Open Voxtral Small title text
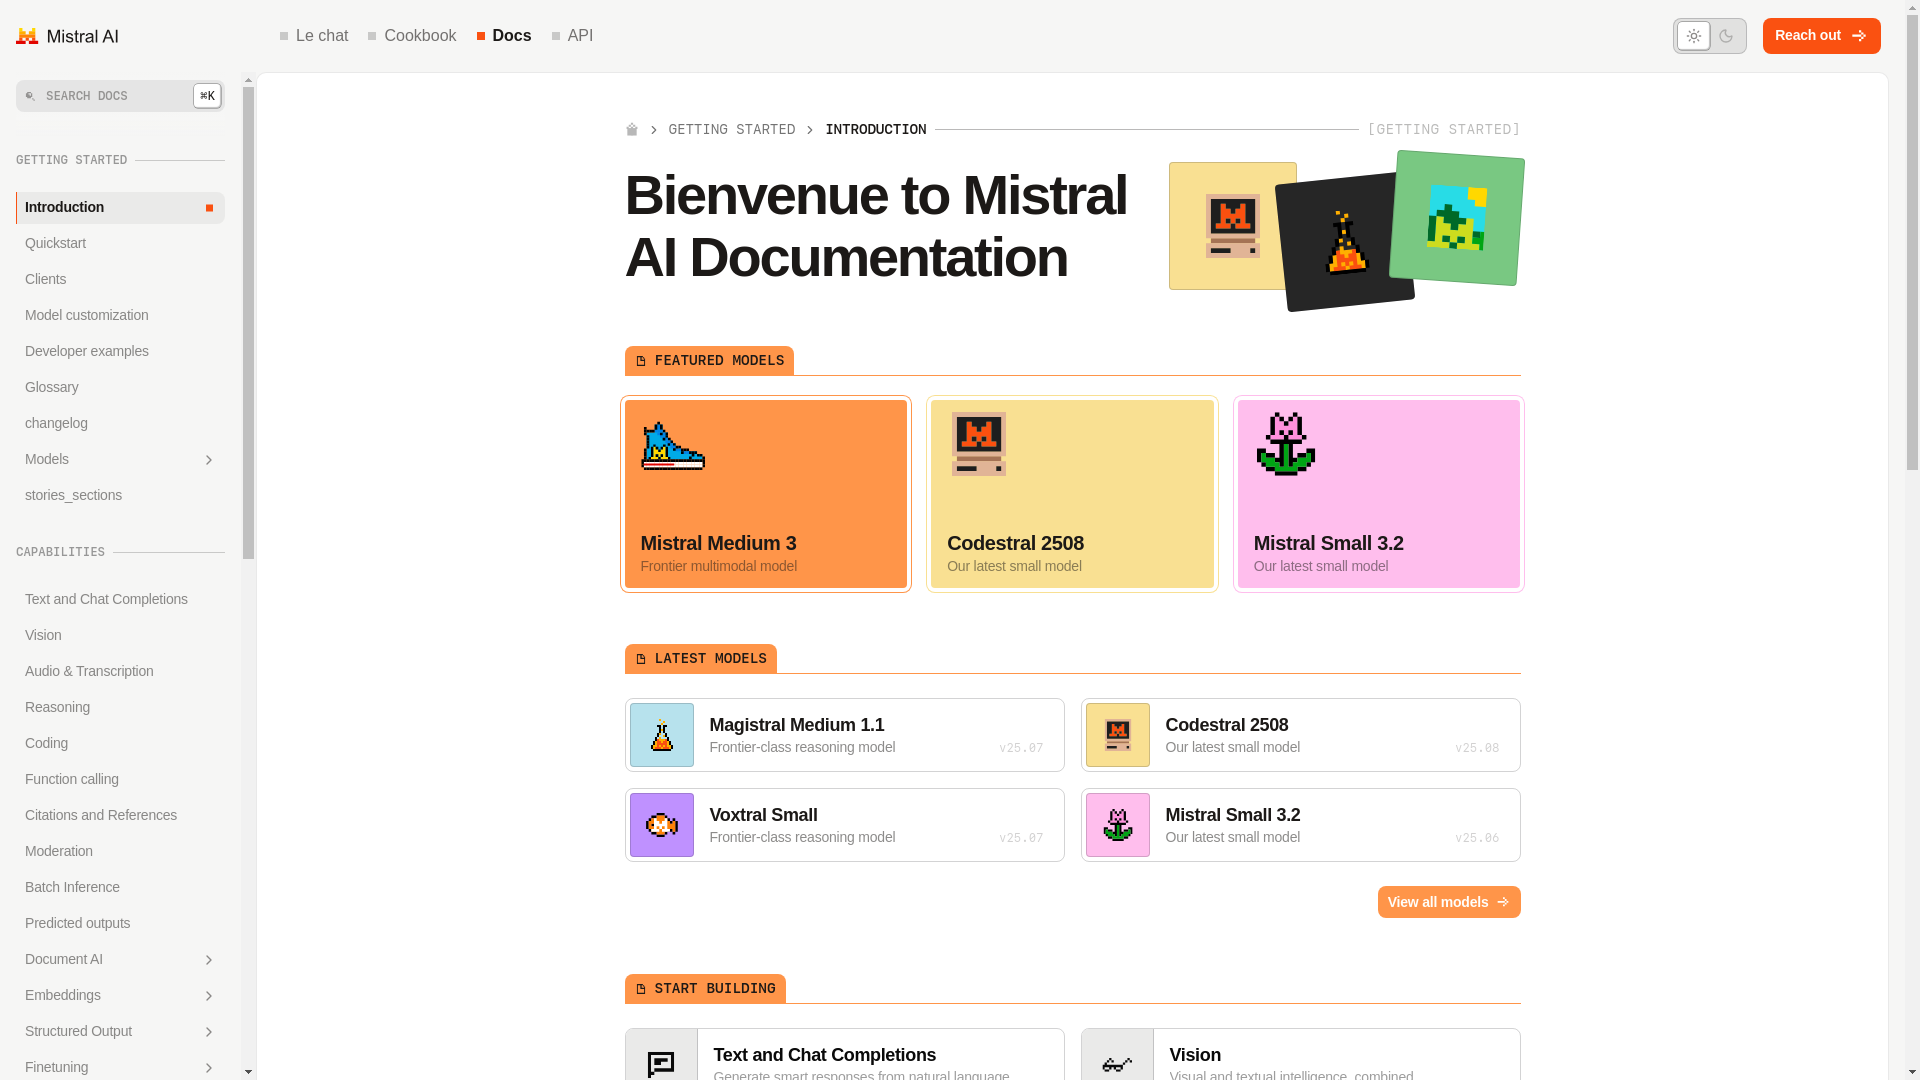 tap(763, 815)
